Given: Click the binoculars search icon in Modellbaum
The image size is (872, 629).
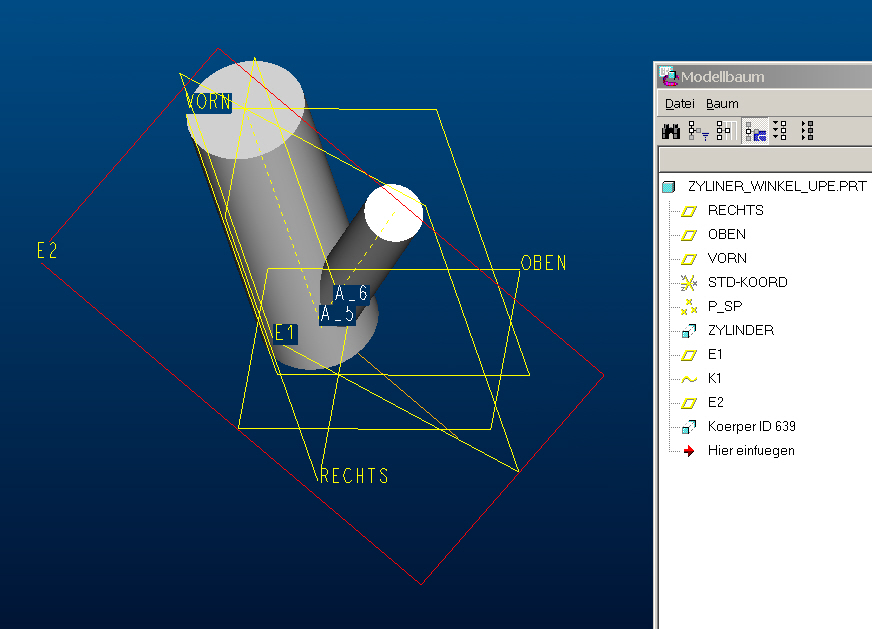Looking at the screenshot, I should 671,131.
